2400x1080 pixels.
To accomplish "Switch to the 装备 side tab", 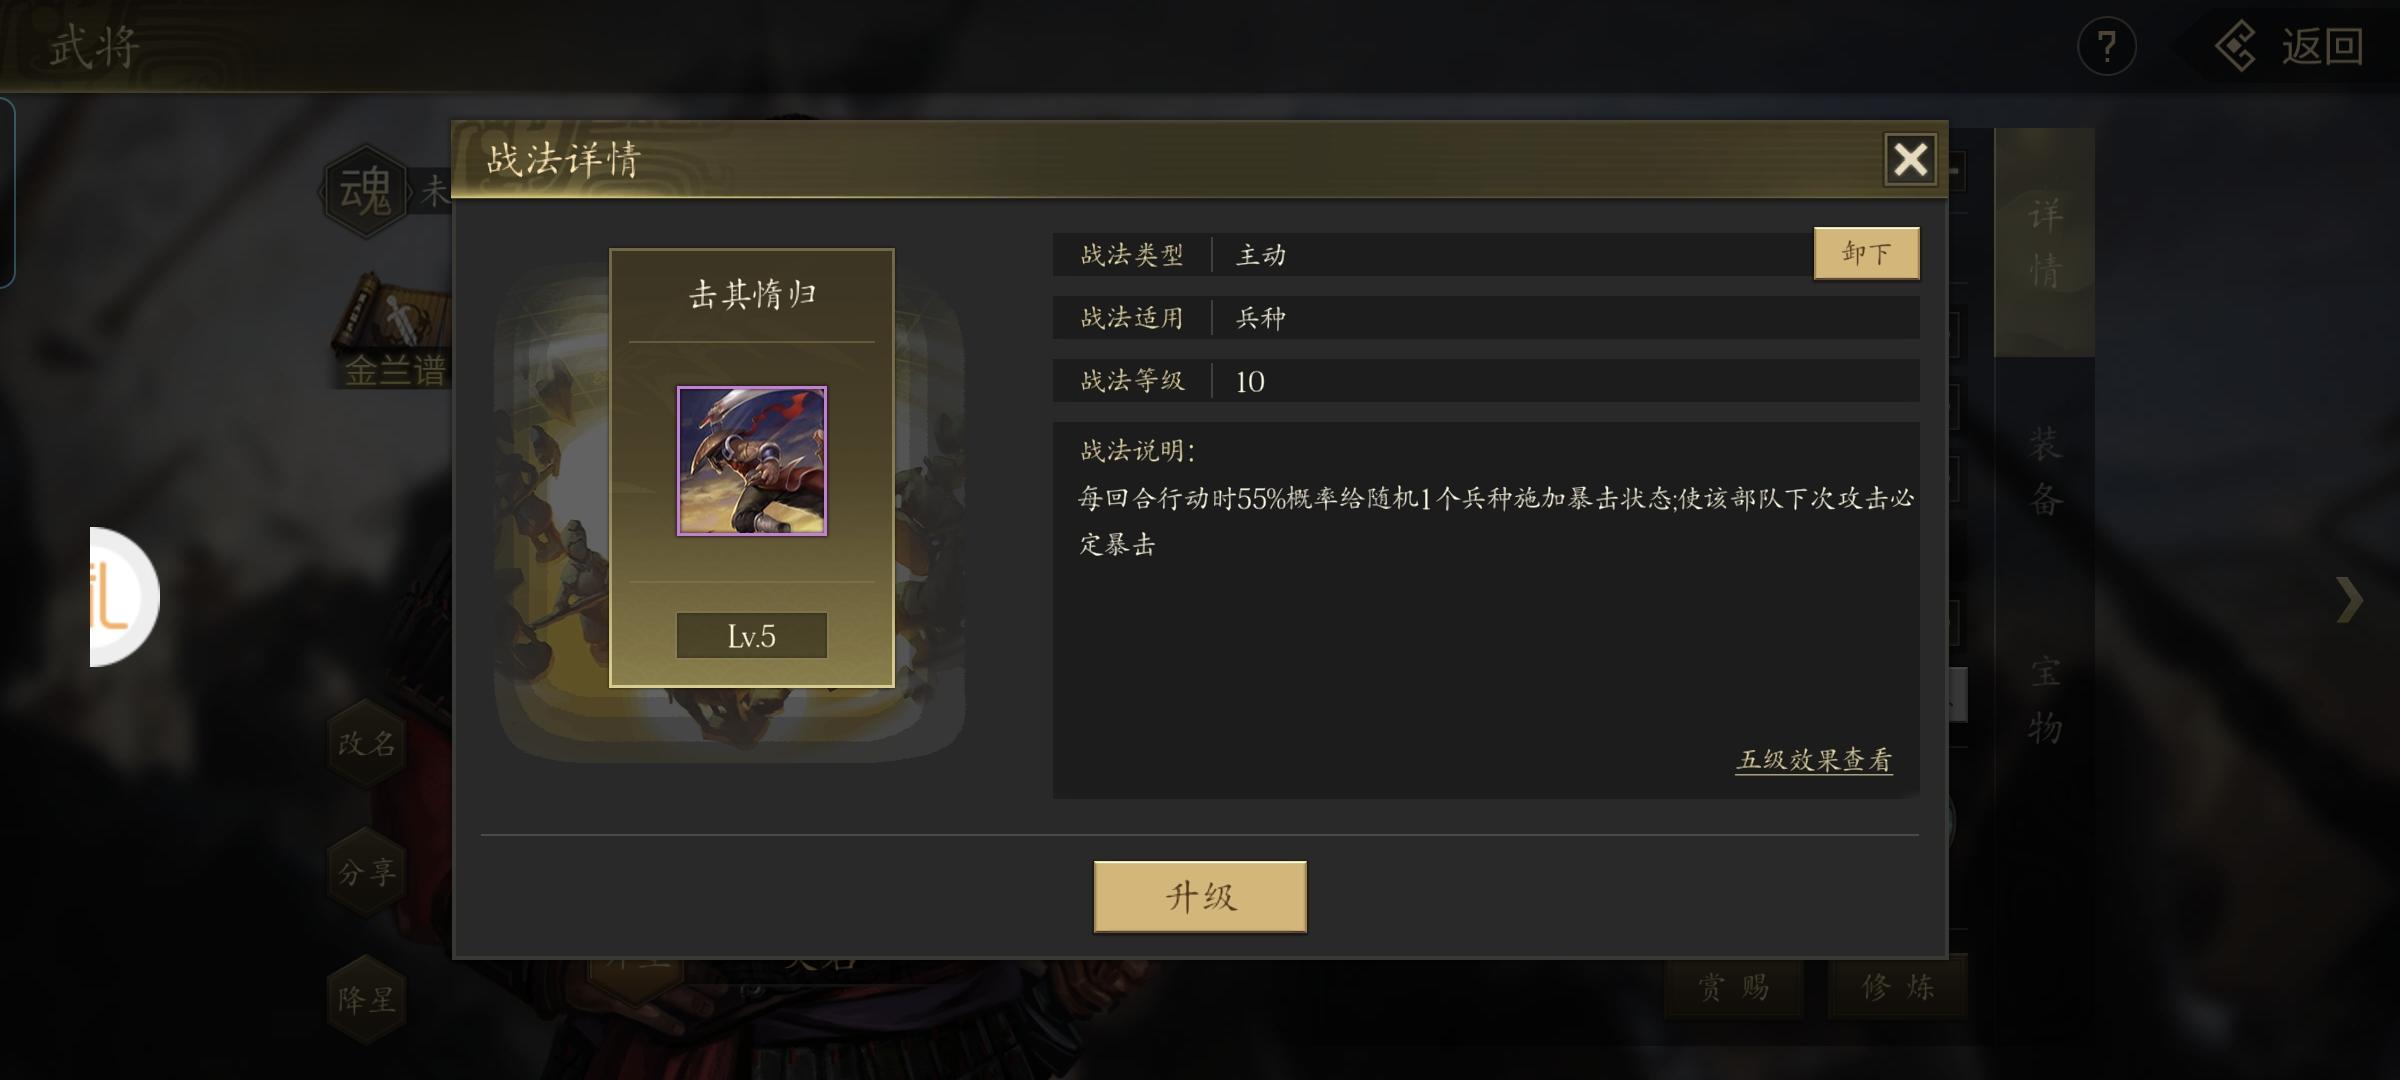I will (2044, 471).
